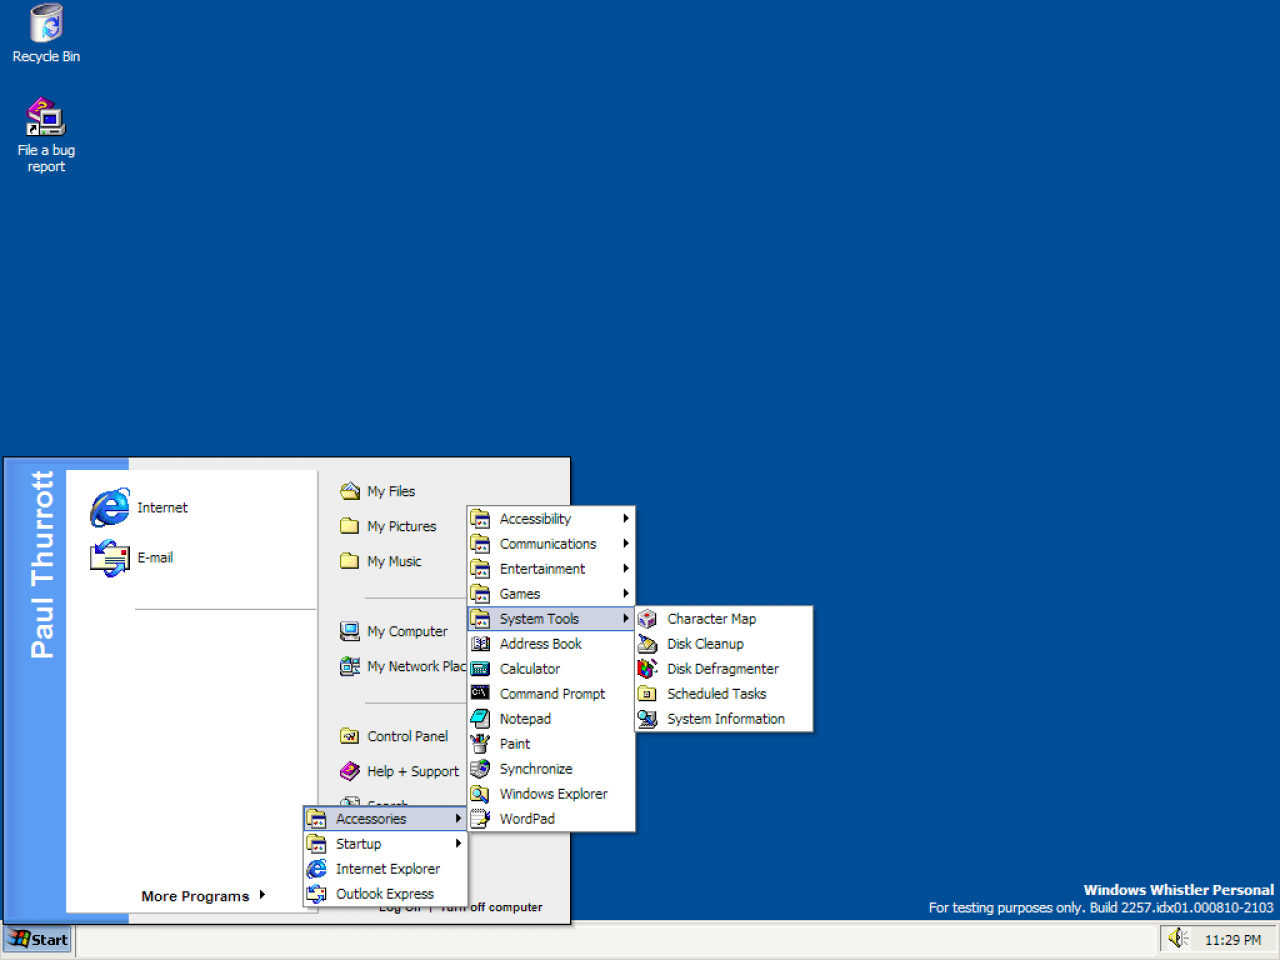Click the Notepad icon
Viewport: 1280px width, 960px height.
pyautogui.click(x=480, y=719)
